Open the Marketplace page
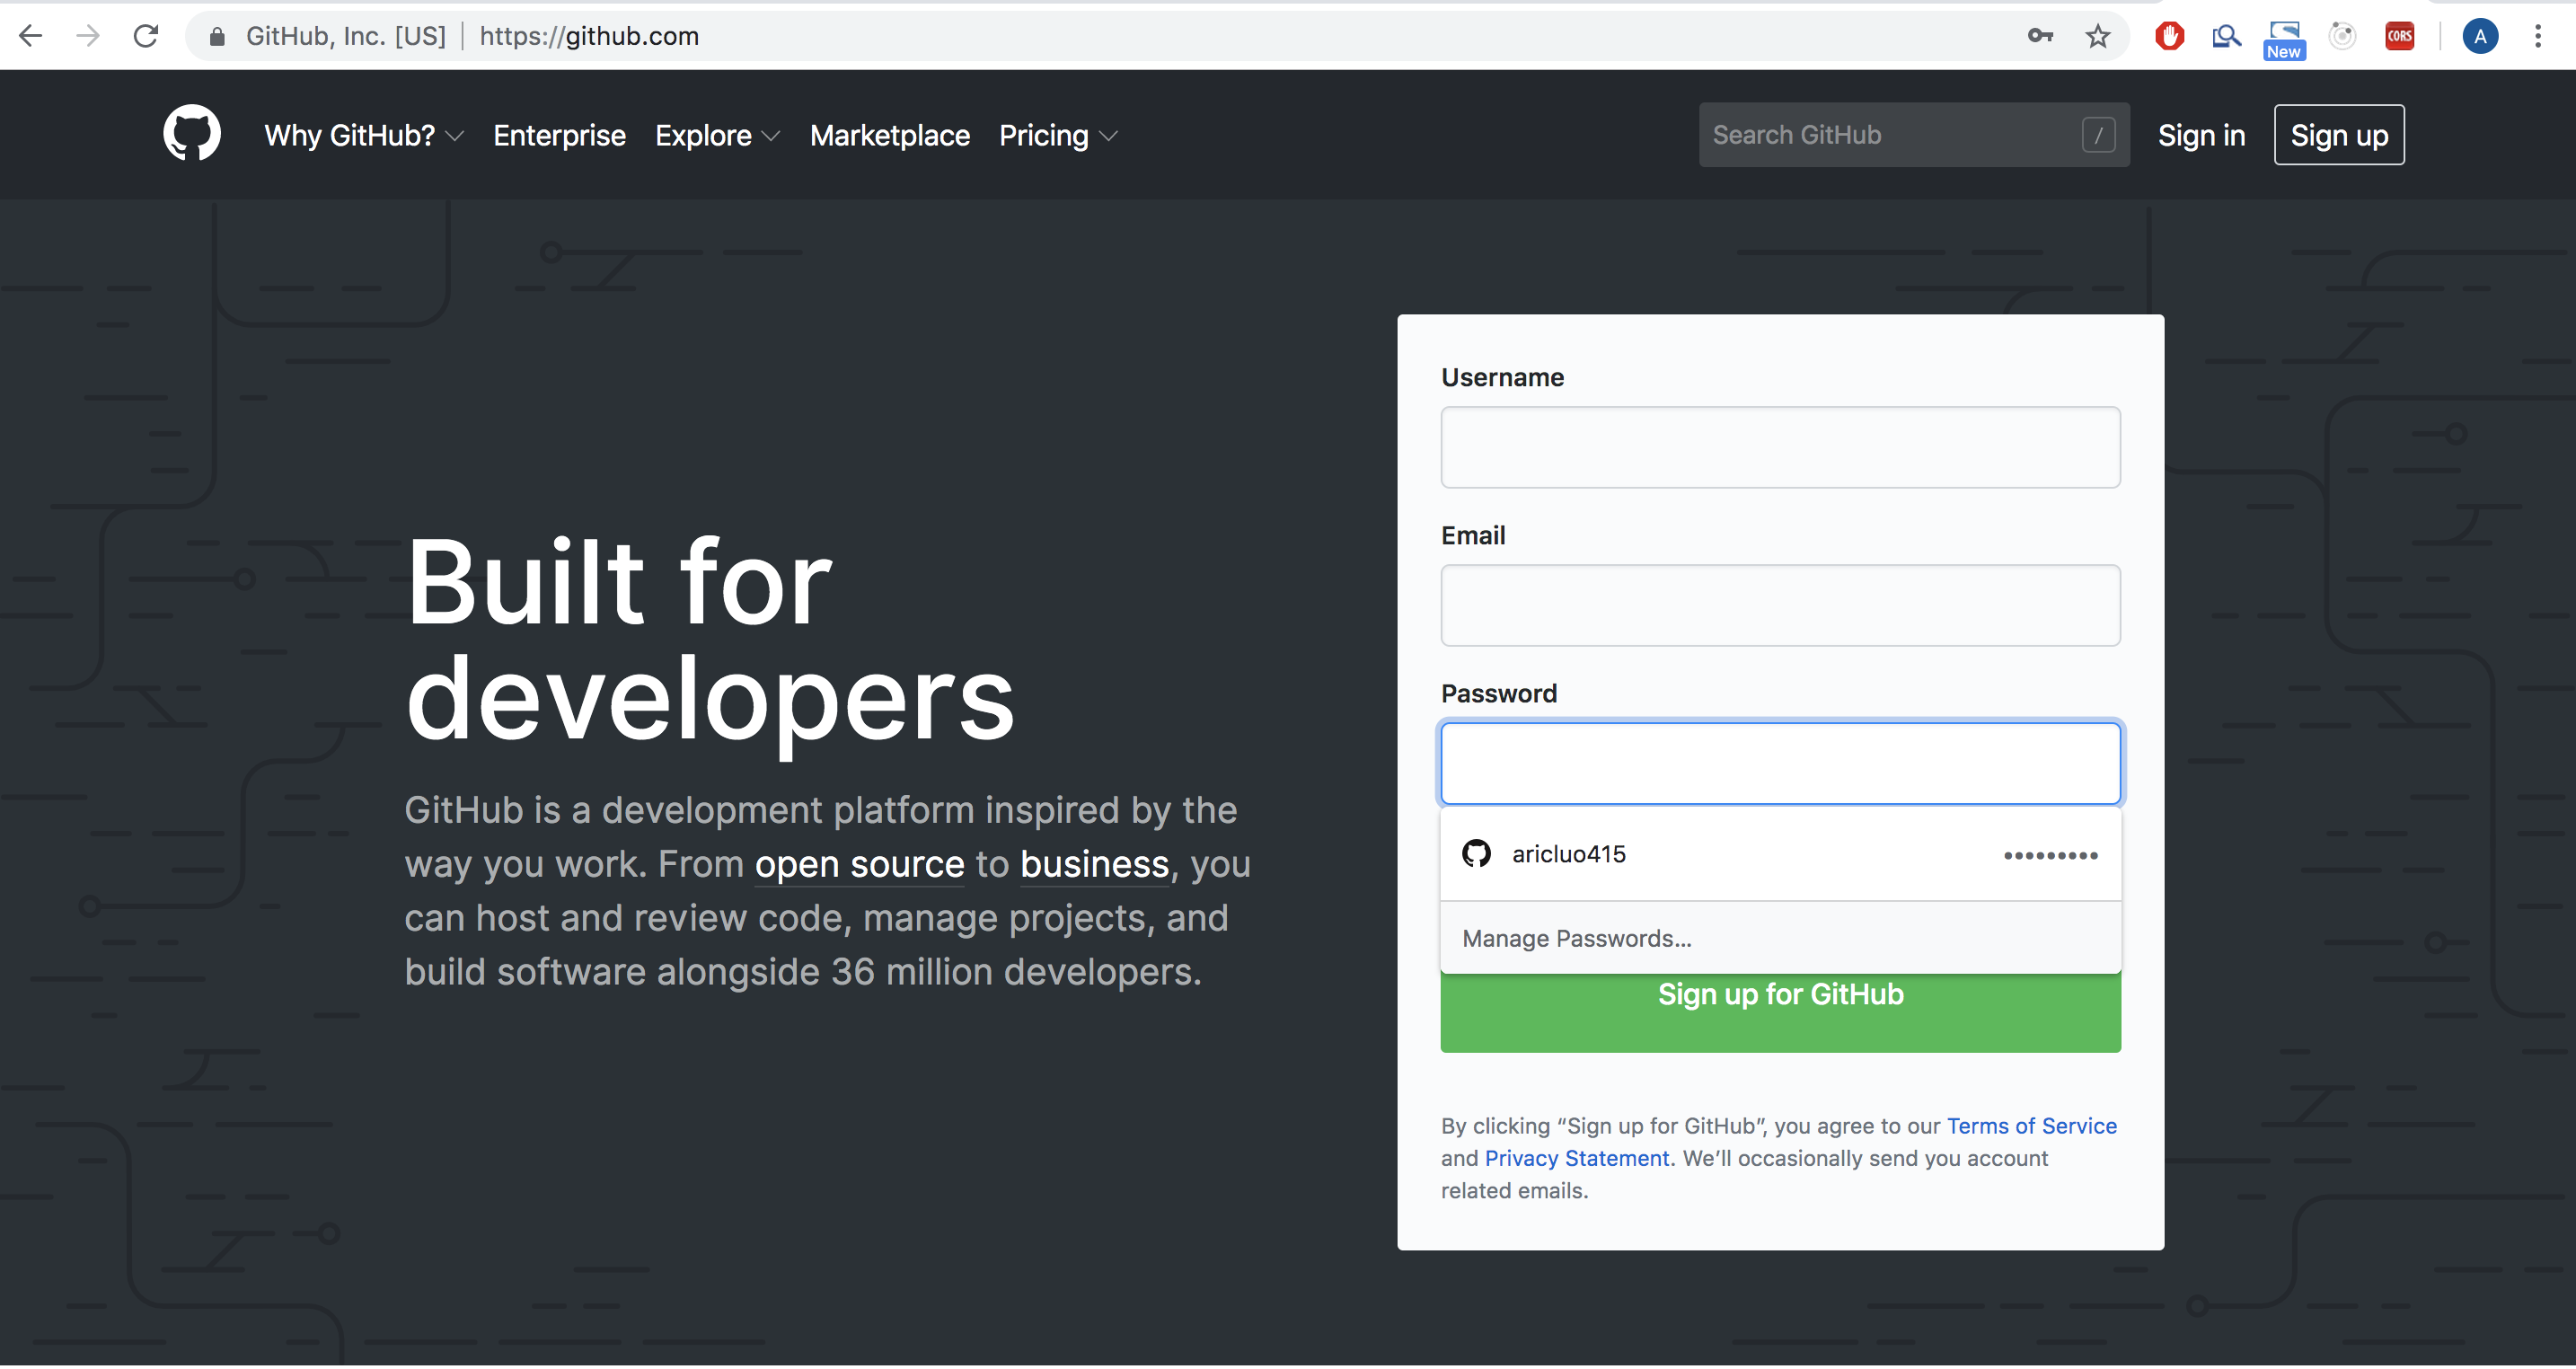Viewport: 2576px width, 1369px height. [889, 135]
